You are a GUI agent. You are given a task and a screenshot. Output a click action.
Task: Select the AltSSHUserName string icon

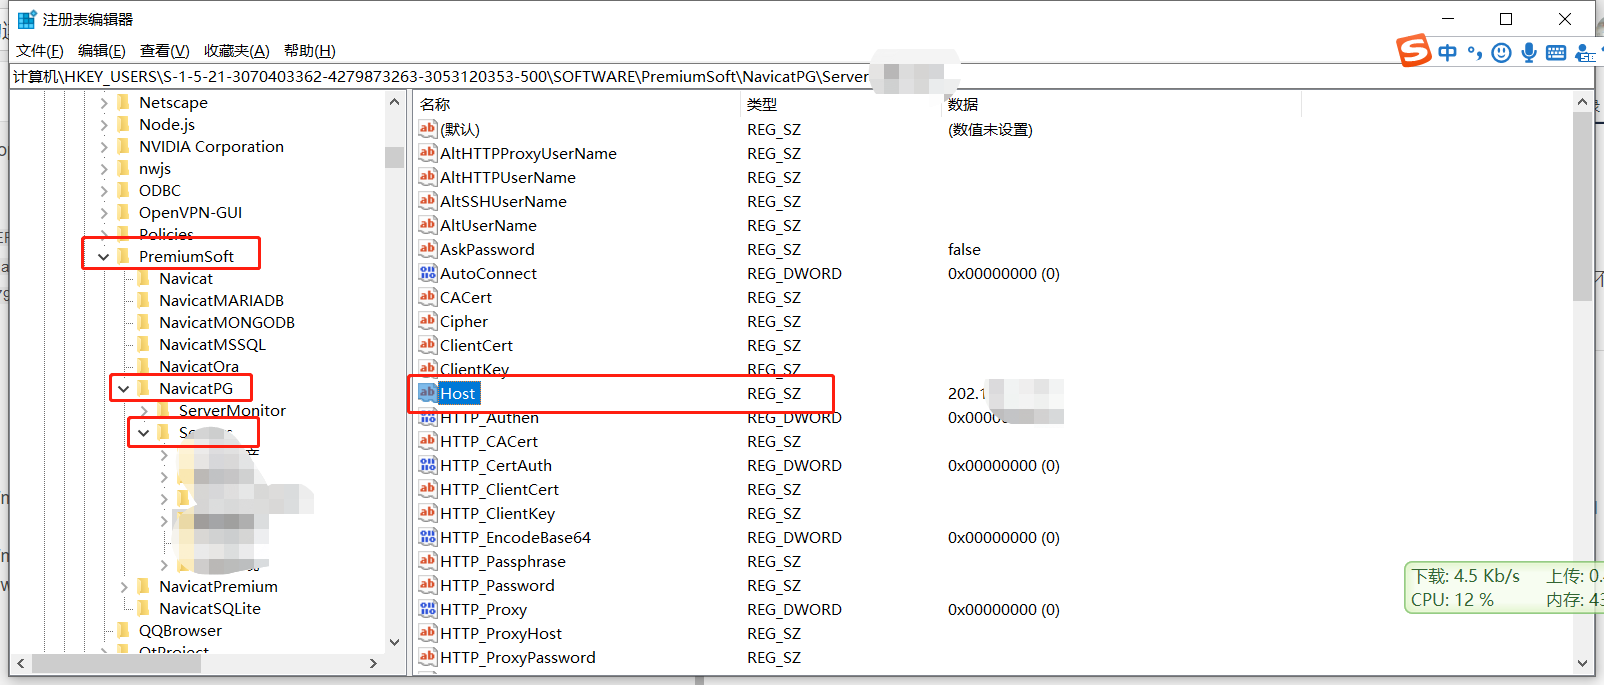pos(428,201)
